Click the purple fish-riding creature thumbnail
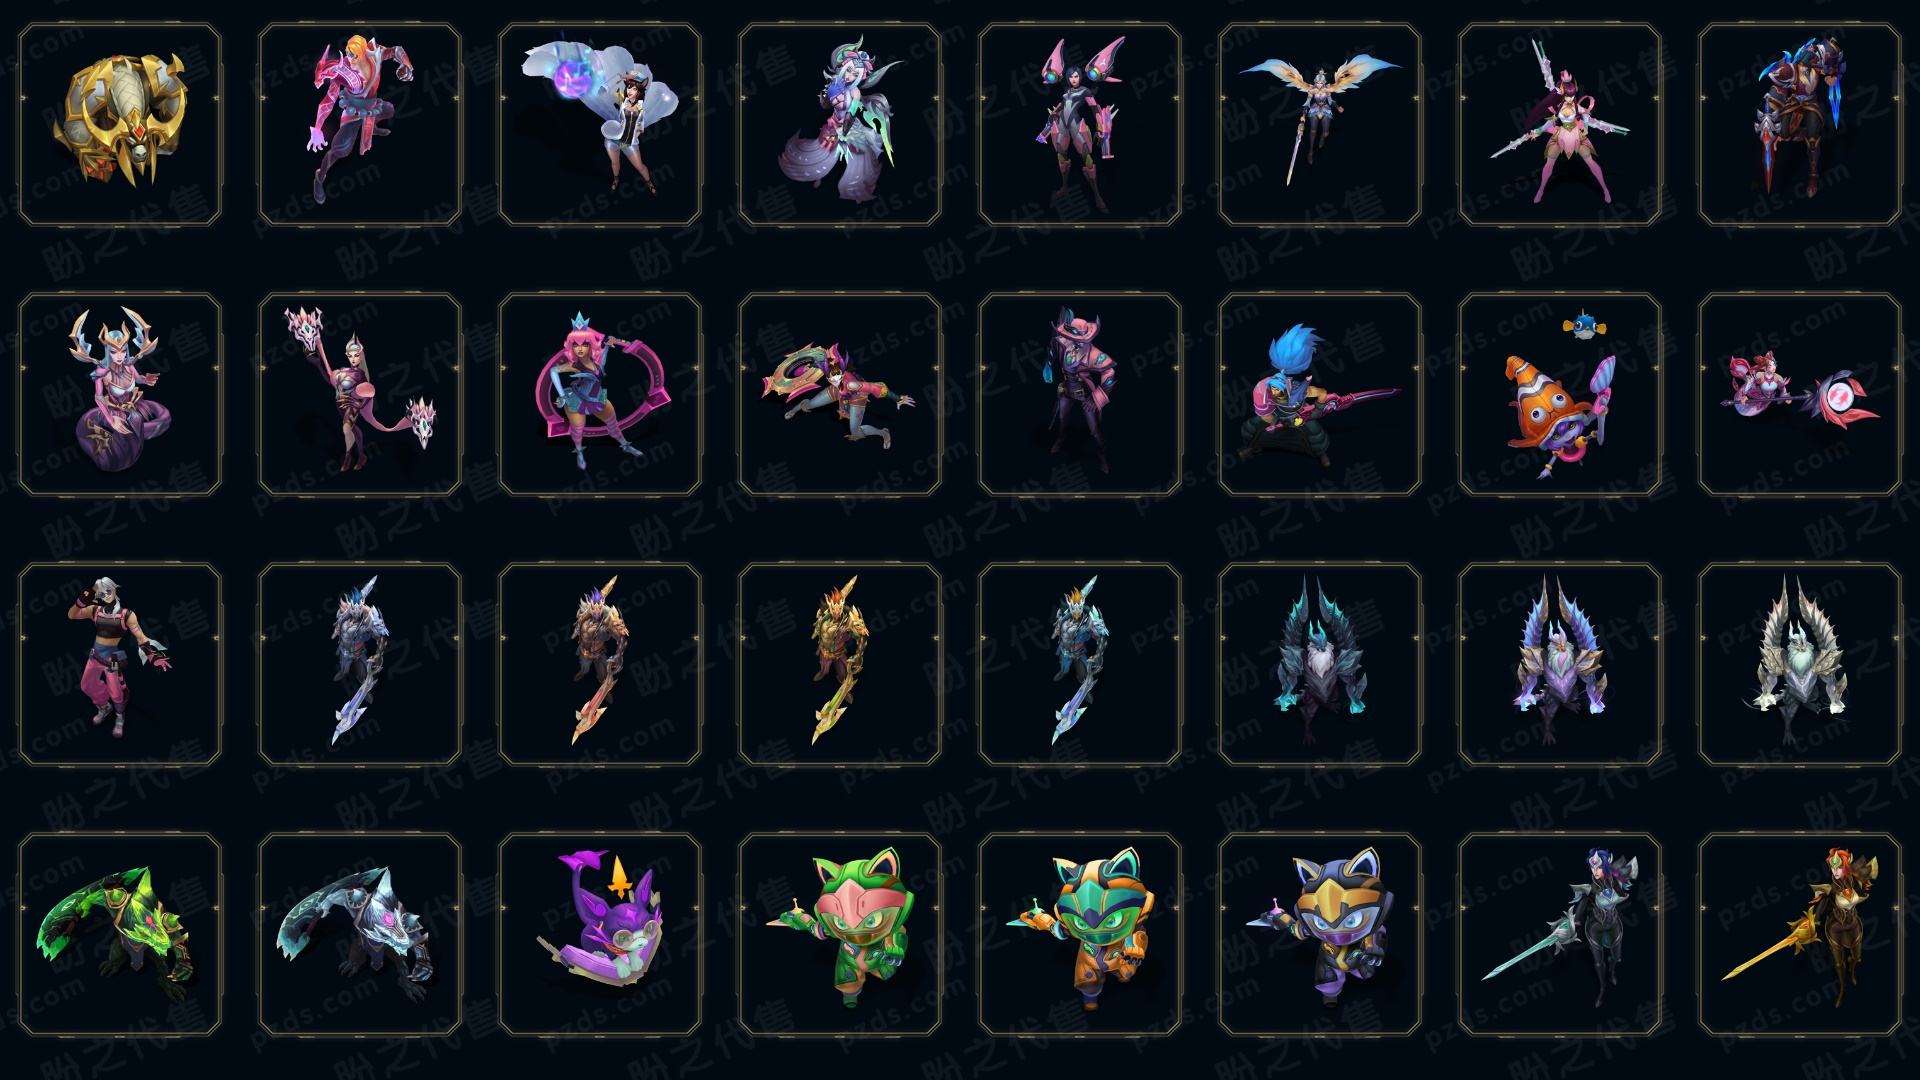The width and height of the screenshot is (1920, 1080). tap(600, 934)
